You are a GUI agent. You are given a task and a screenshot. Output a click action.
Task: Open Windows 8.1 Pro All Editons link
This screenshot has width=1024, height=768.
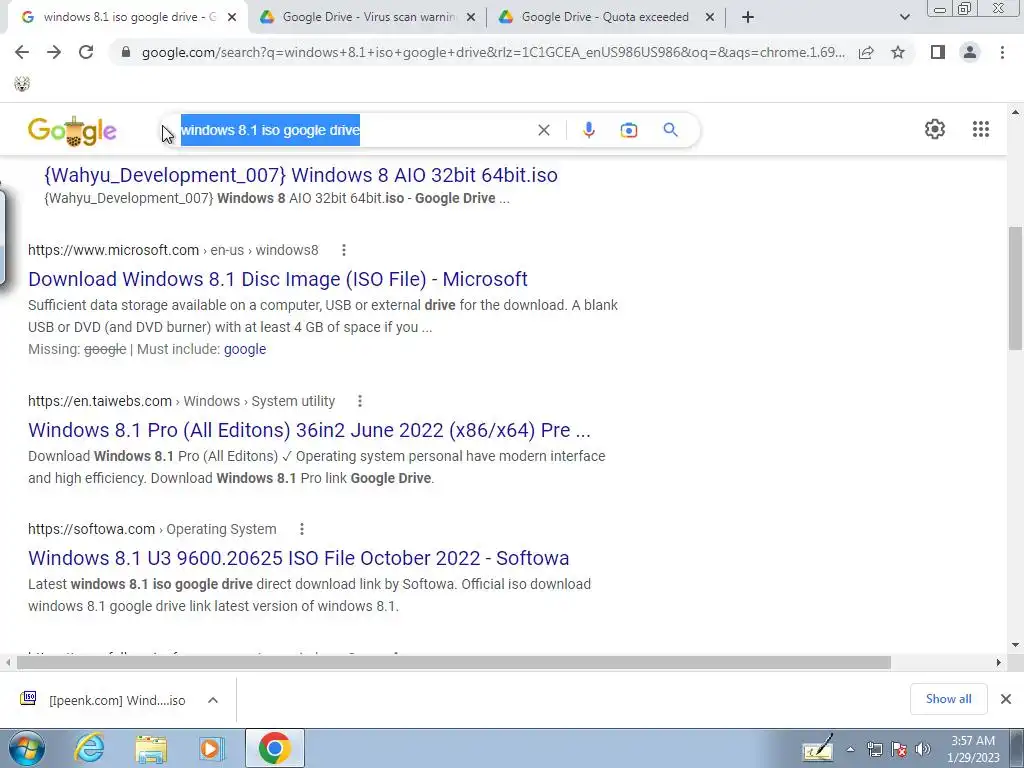[309, 430]
